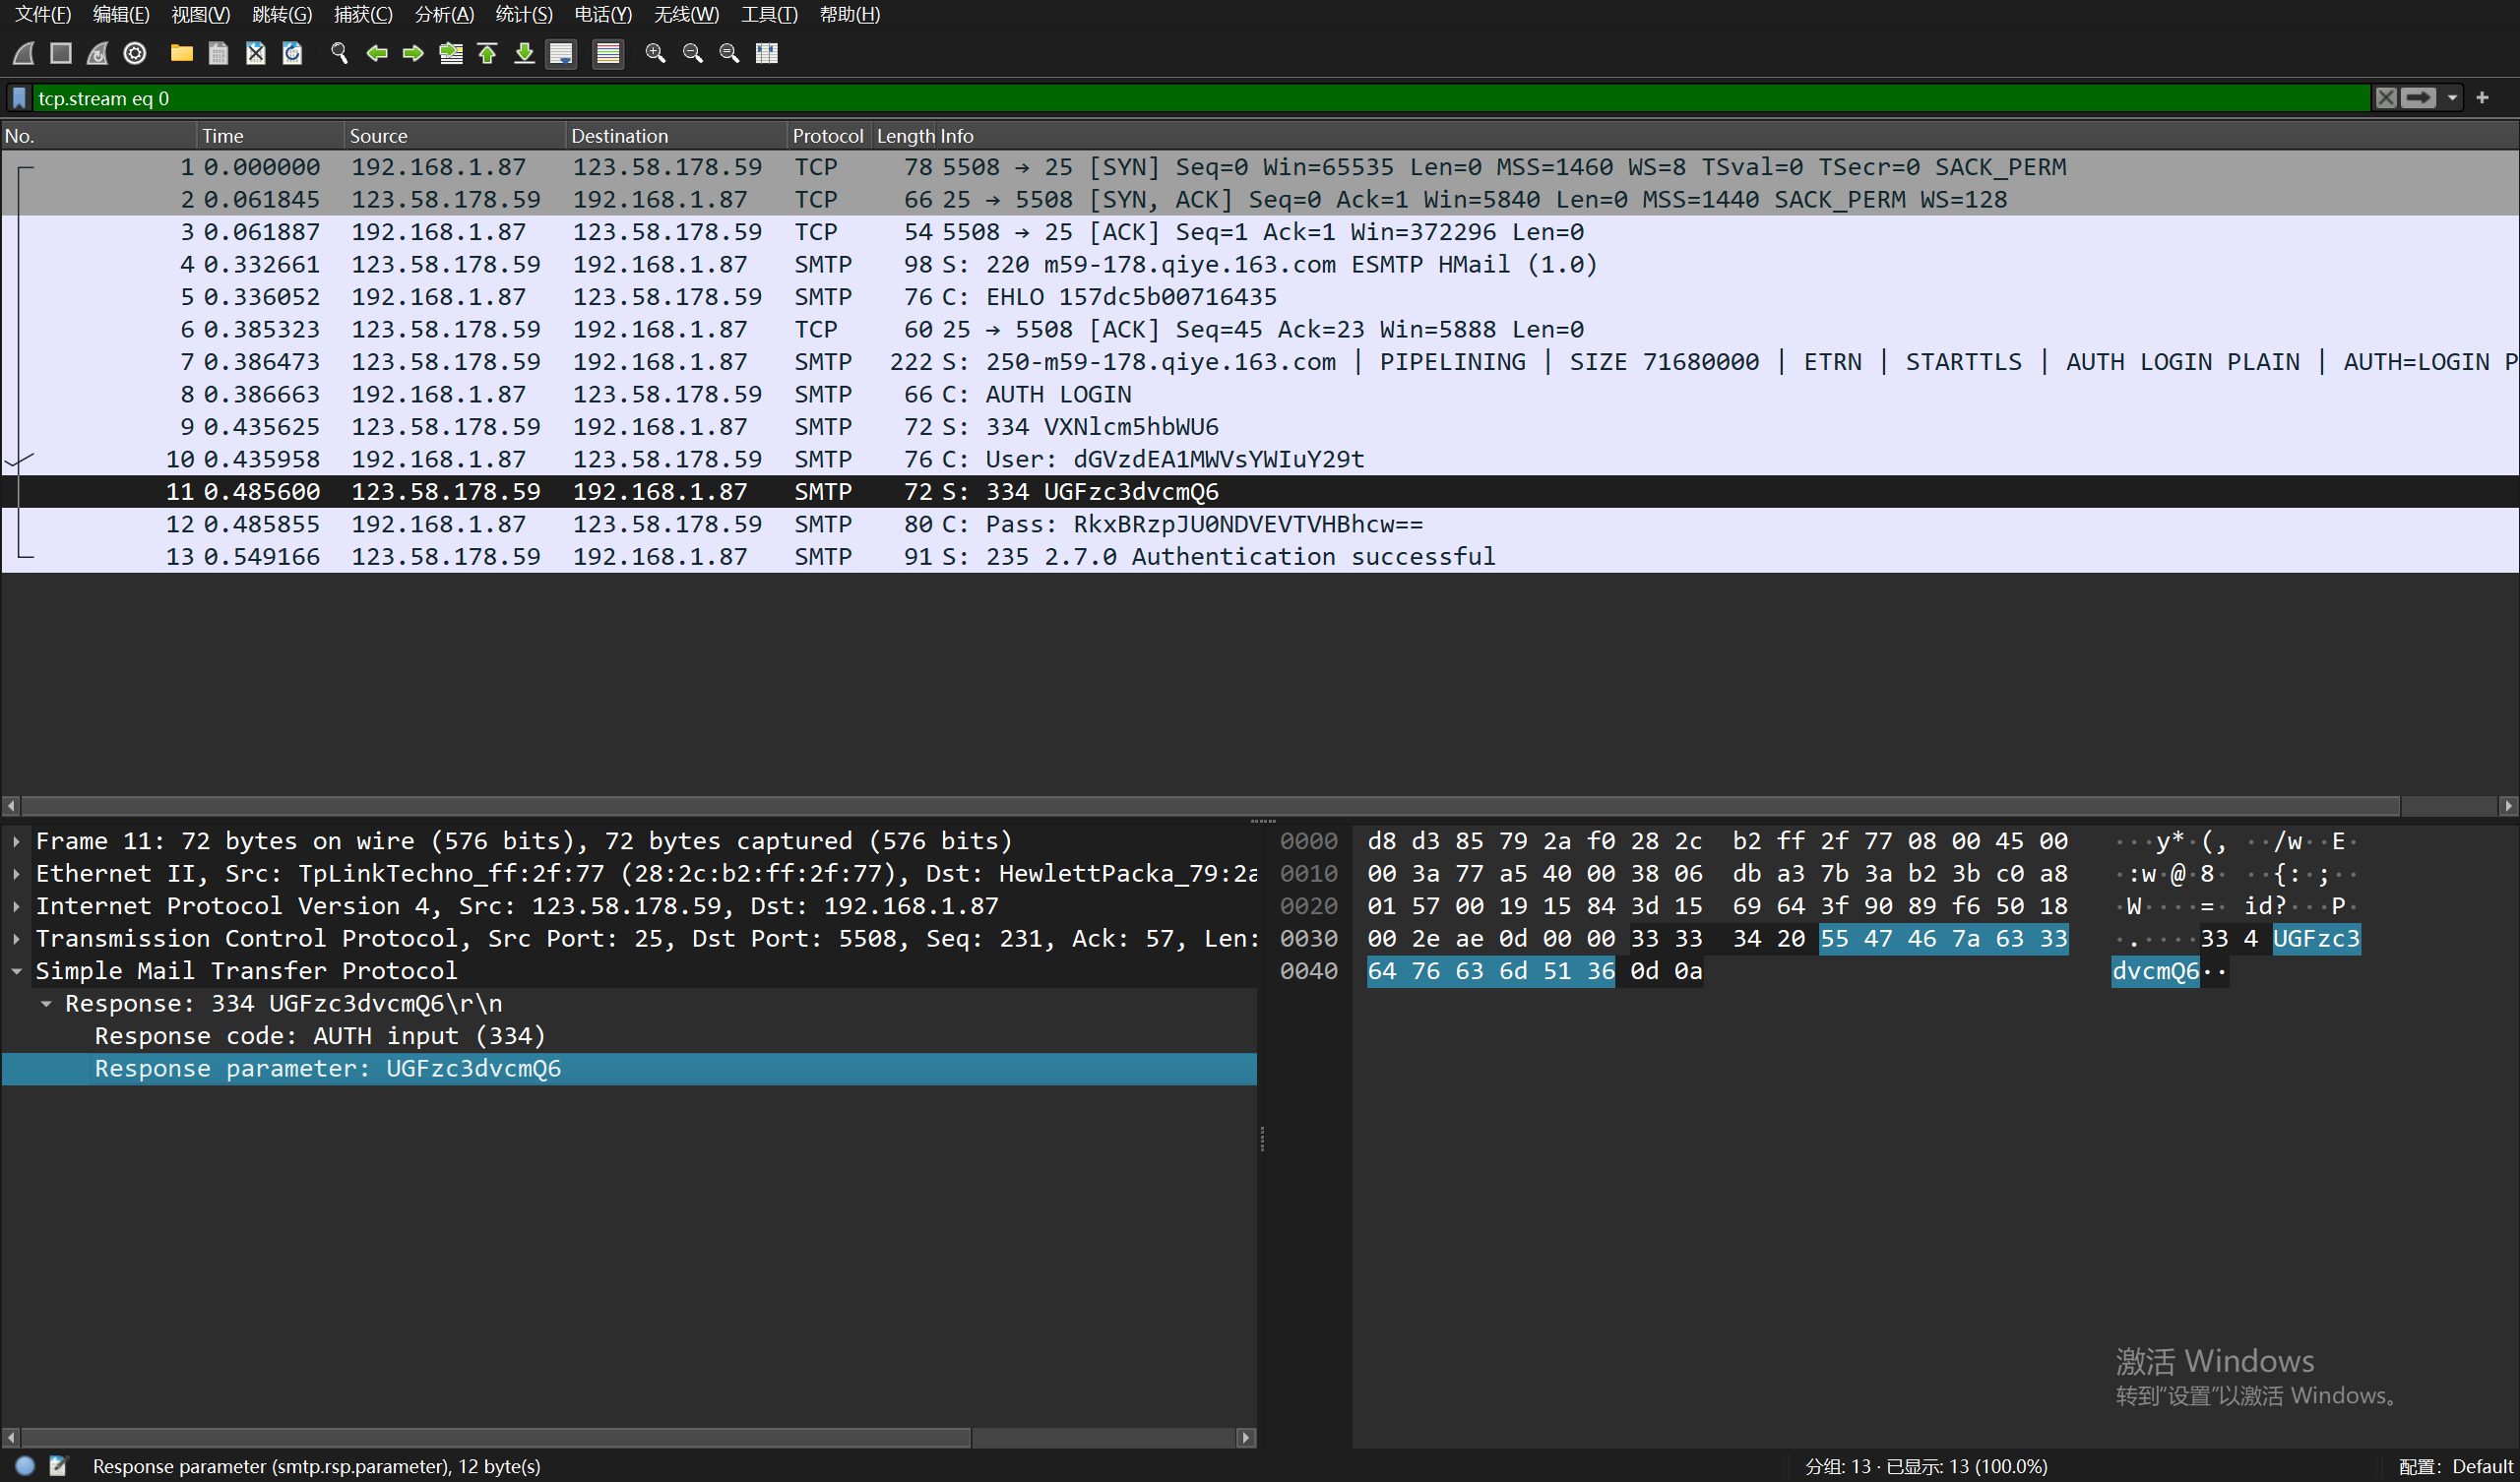Open the 统计(S) menu
2520x1482 pixels.
click(523, 15)
